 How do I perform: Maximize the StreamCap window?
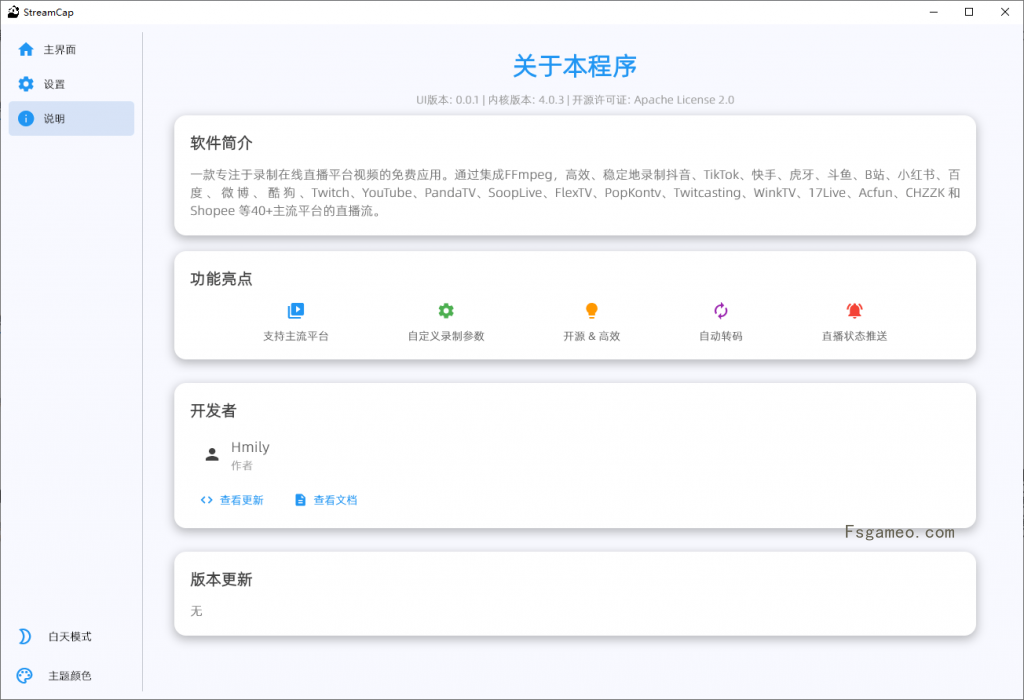coord(969,12)
